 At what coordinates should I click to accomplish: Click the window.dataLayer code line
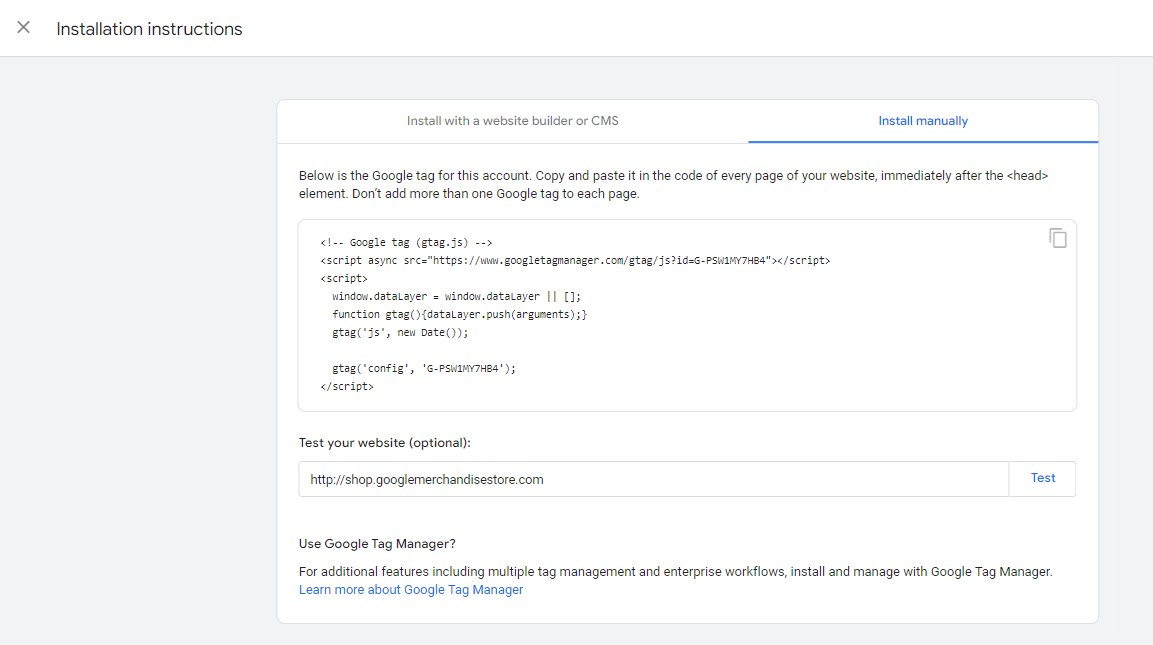(x=456, y=296)
